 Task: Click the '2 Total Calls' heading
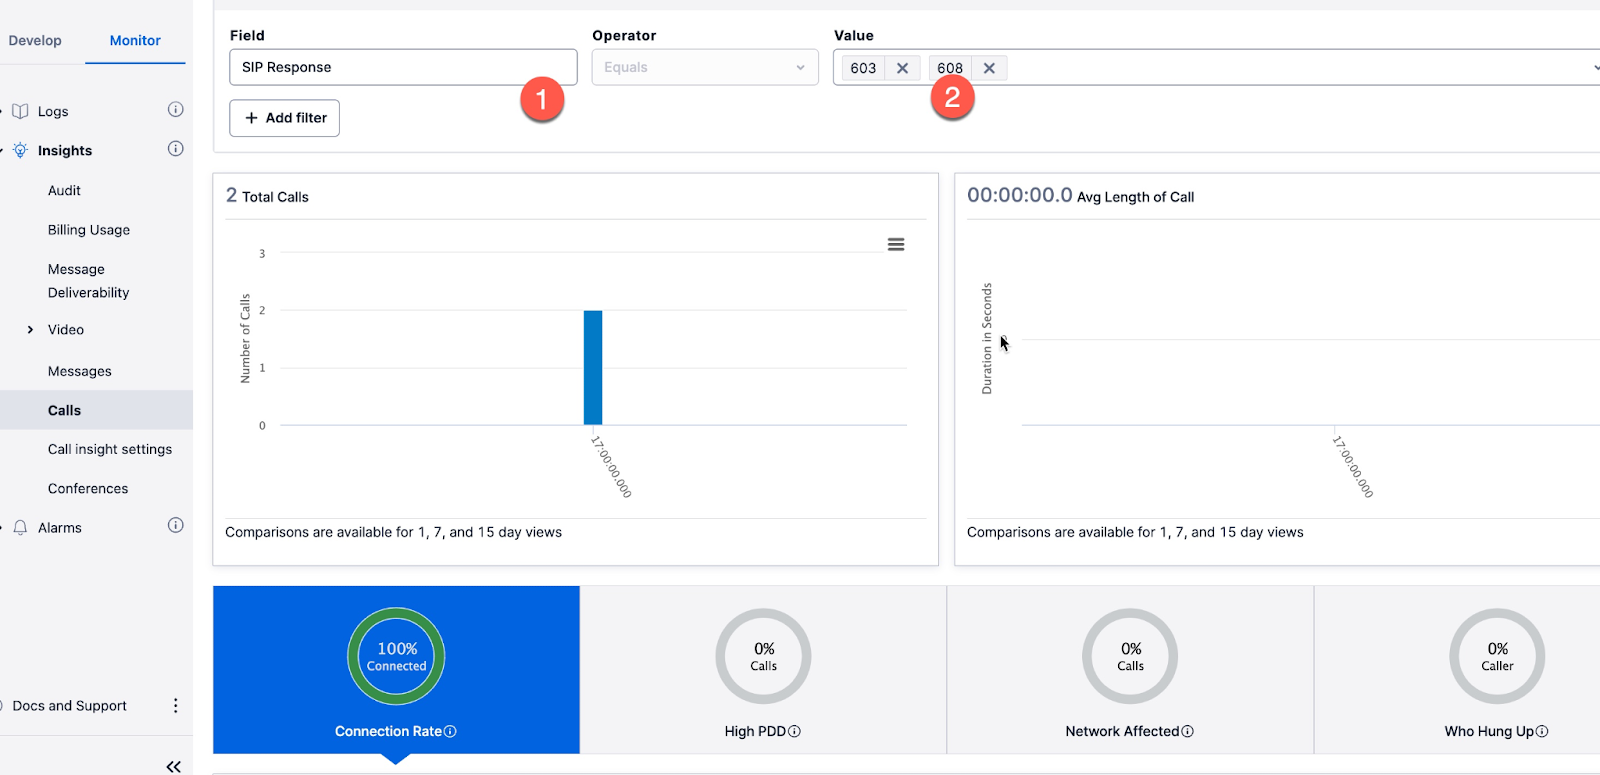pyautogui.click(x=267, y=195)
